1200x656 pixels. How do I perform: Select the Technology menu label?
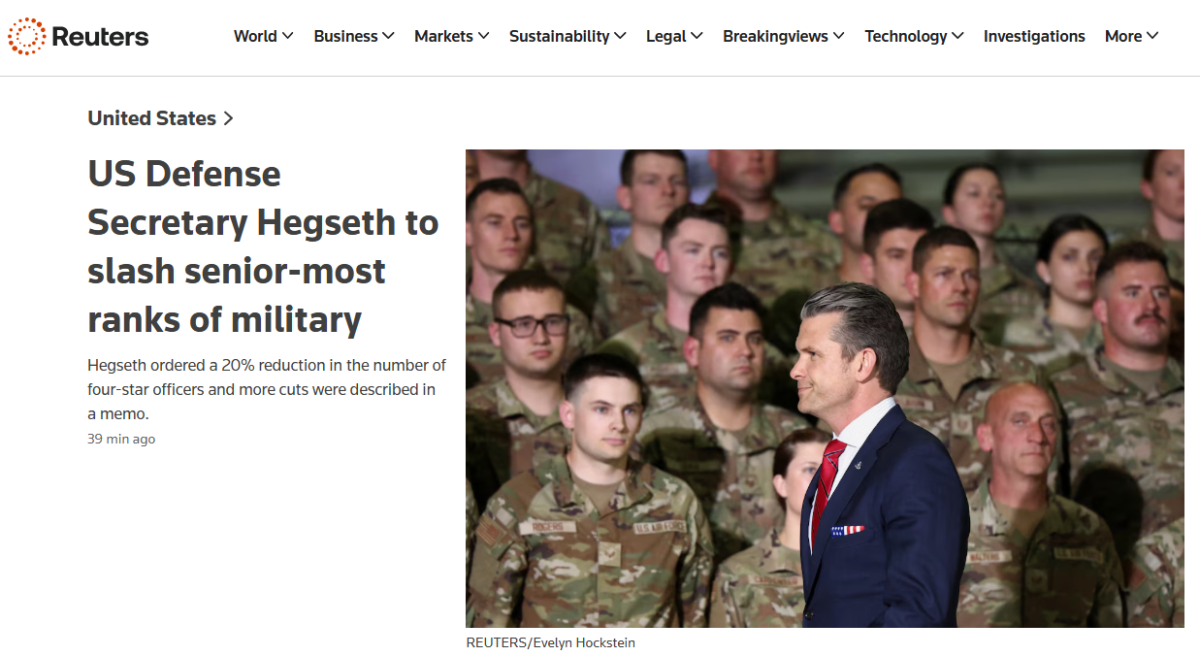tap(906, 36)
